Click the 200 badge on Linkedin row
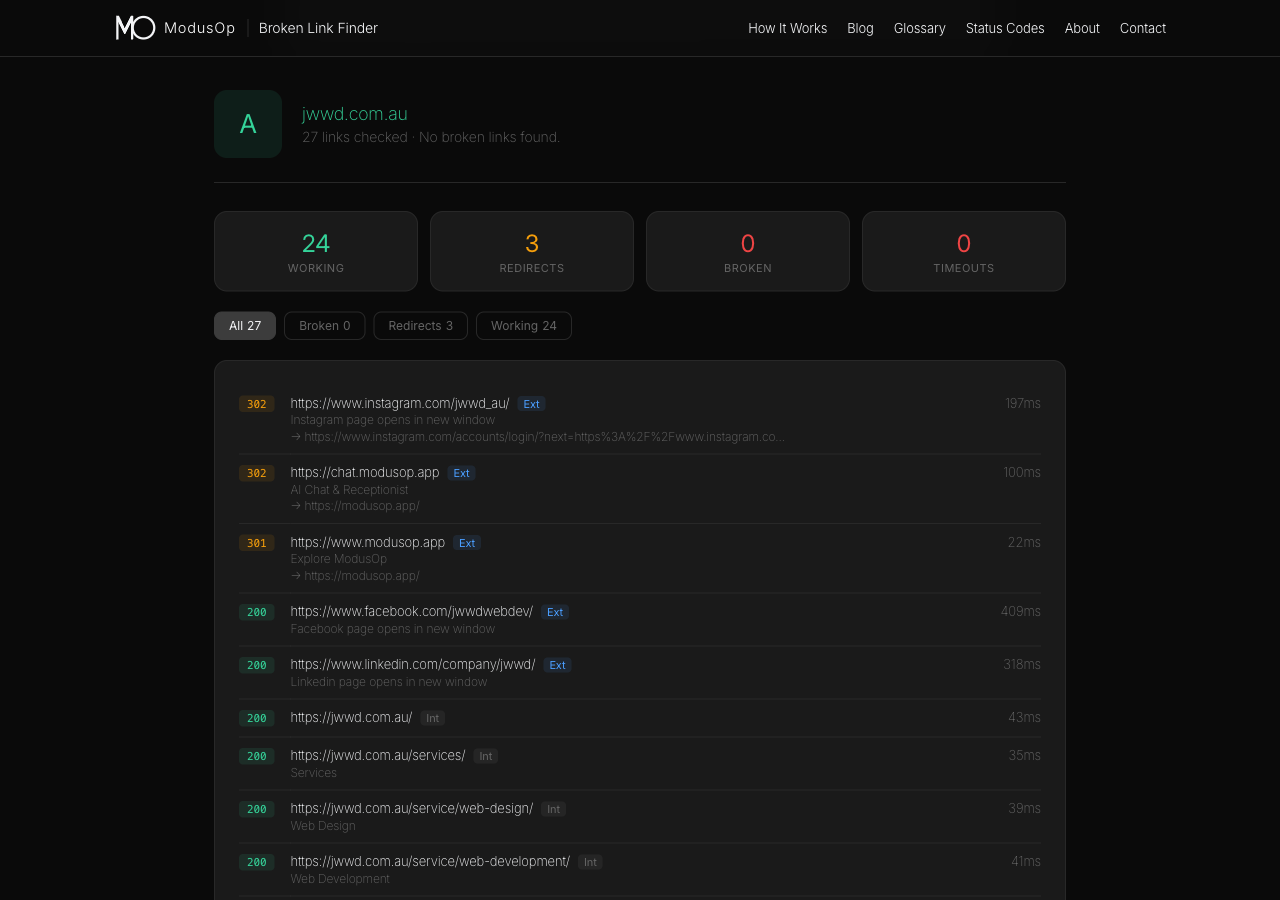The width and height of the screenshot is (1280, 900). pyautogui.click(x=257, y=665)
